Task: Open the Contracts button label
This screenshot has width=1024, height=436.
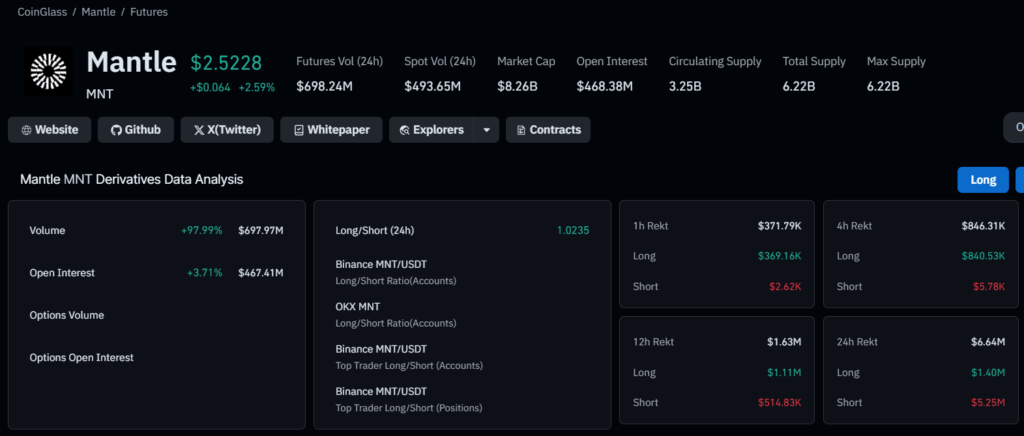Action: point(555,130)
